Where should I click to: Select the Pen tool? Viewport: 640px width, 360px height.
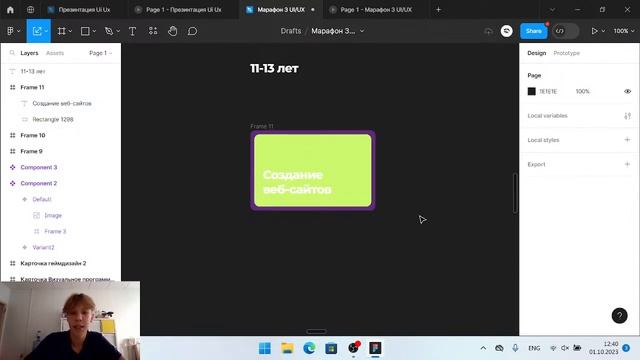coord(109,31)
